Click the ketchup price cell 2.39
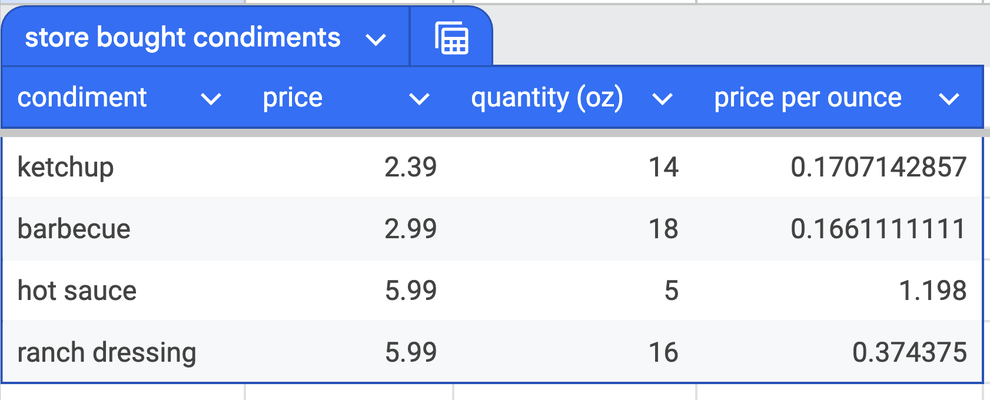 coord(410,167)
